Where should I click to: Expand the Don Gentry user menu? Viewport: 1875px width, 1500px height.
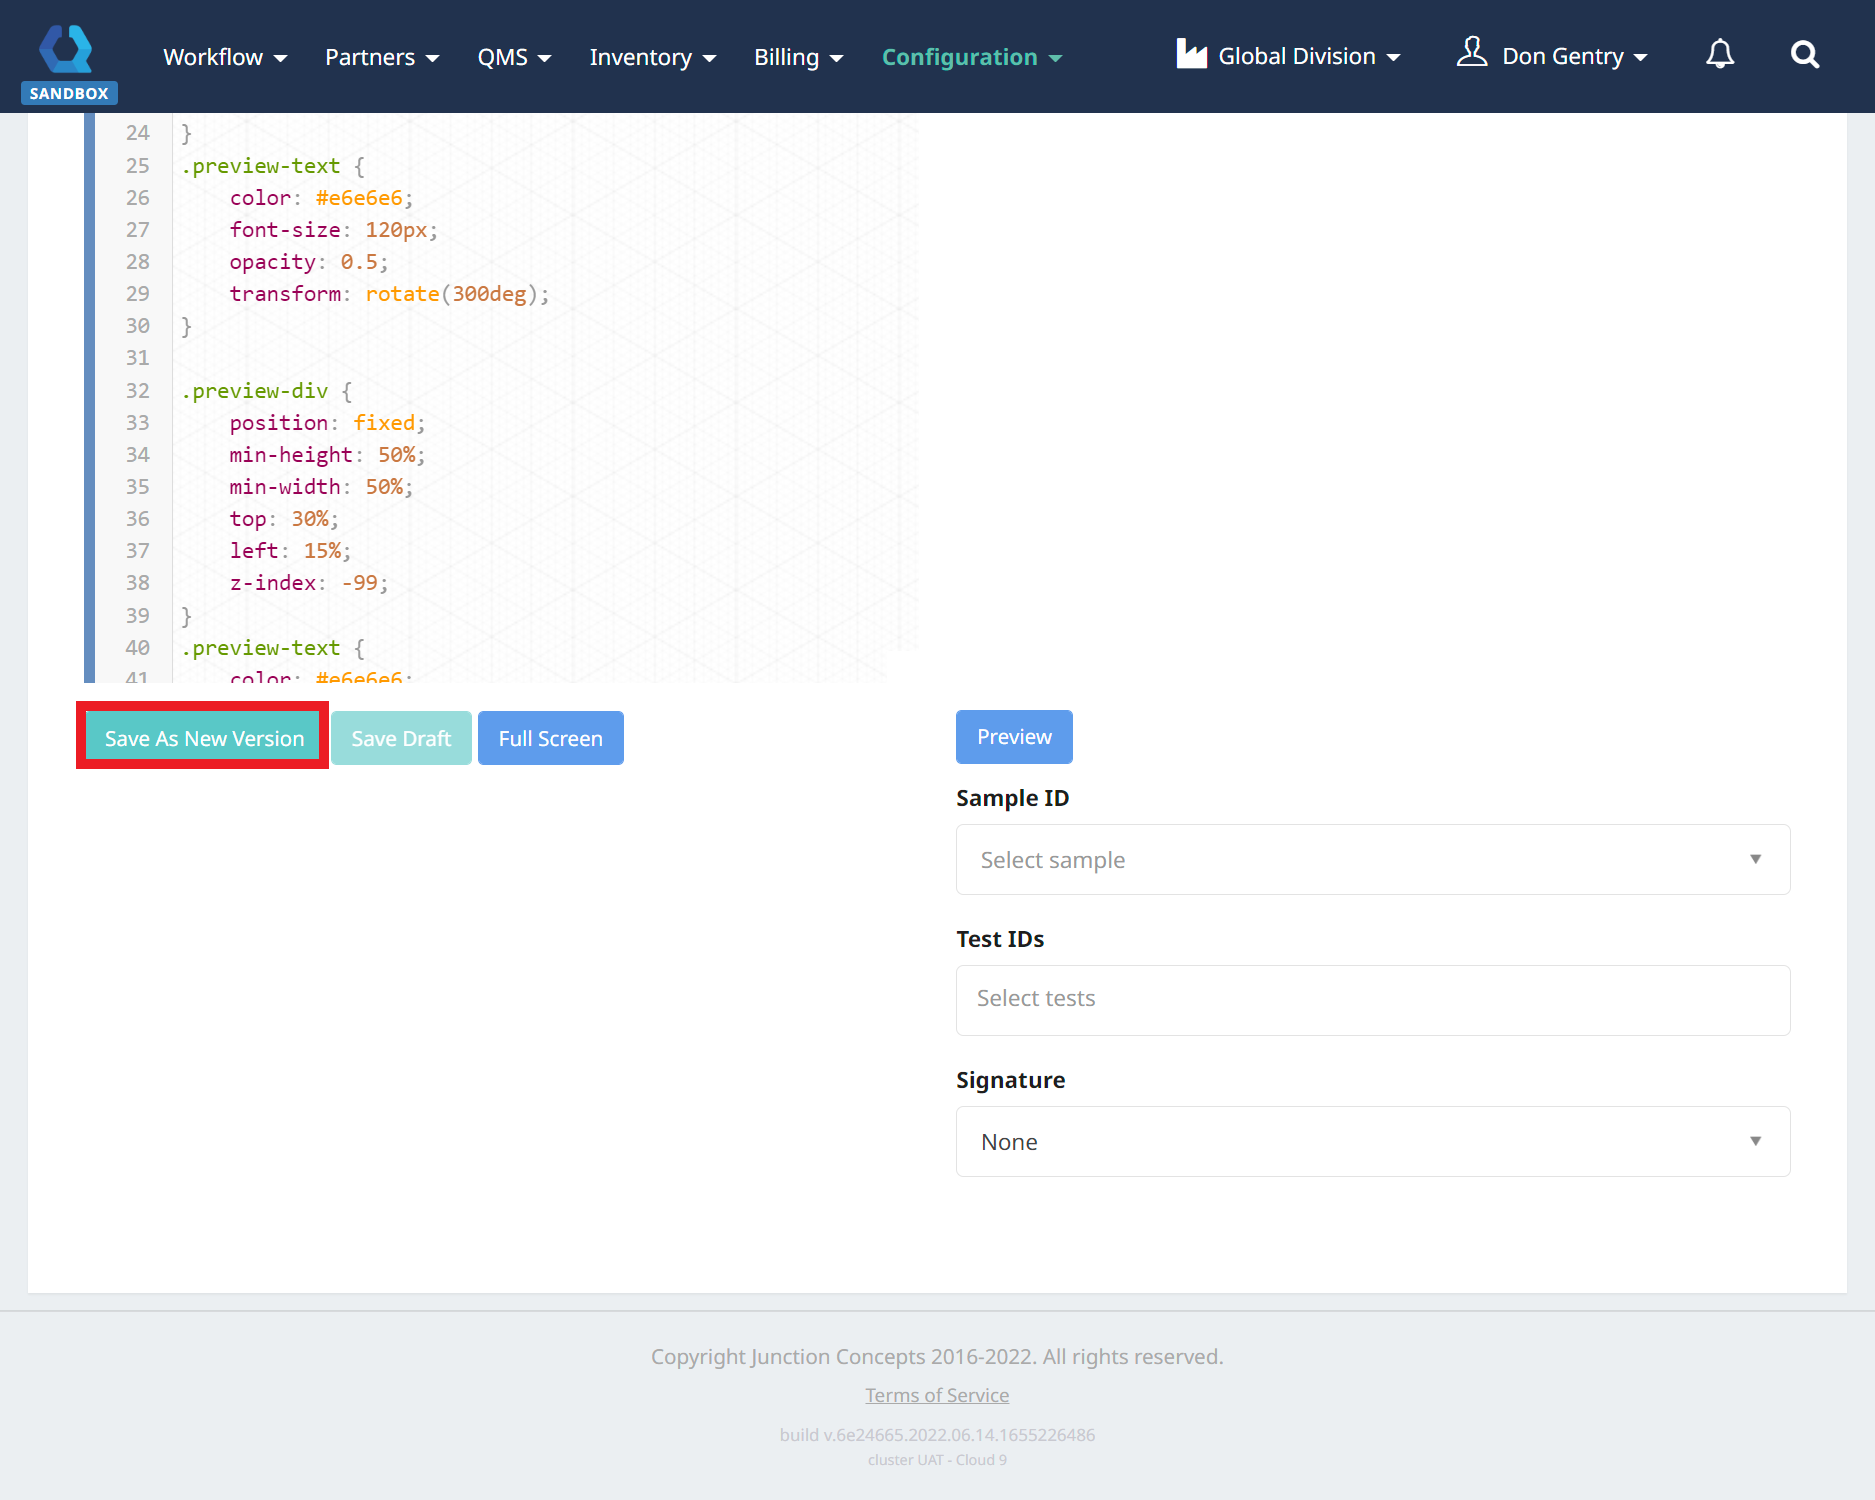tap(1574, 57)
